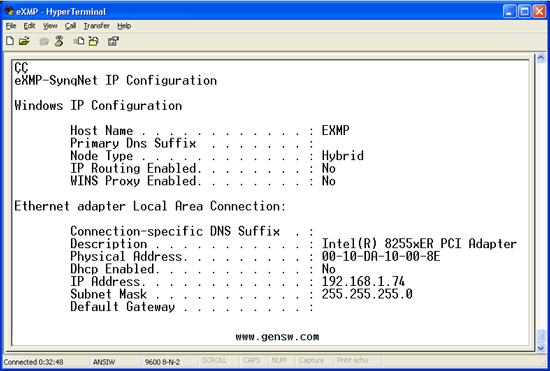This screenshot has height=371, width=550.
Task: Click the Connection-specific DNS Suffix label
Action: click(x=175, y=231)
